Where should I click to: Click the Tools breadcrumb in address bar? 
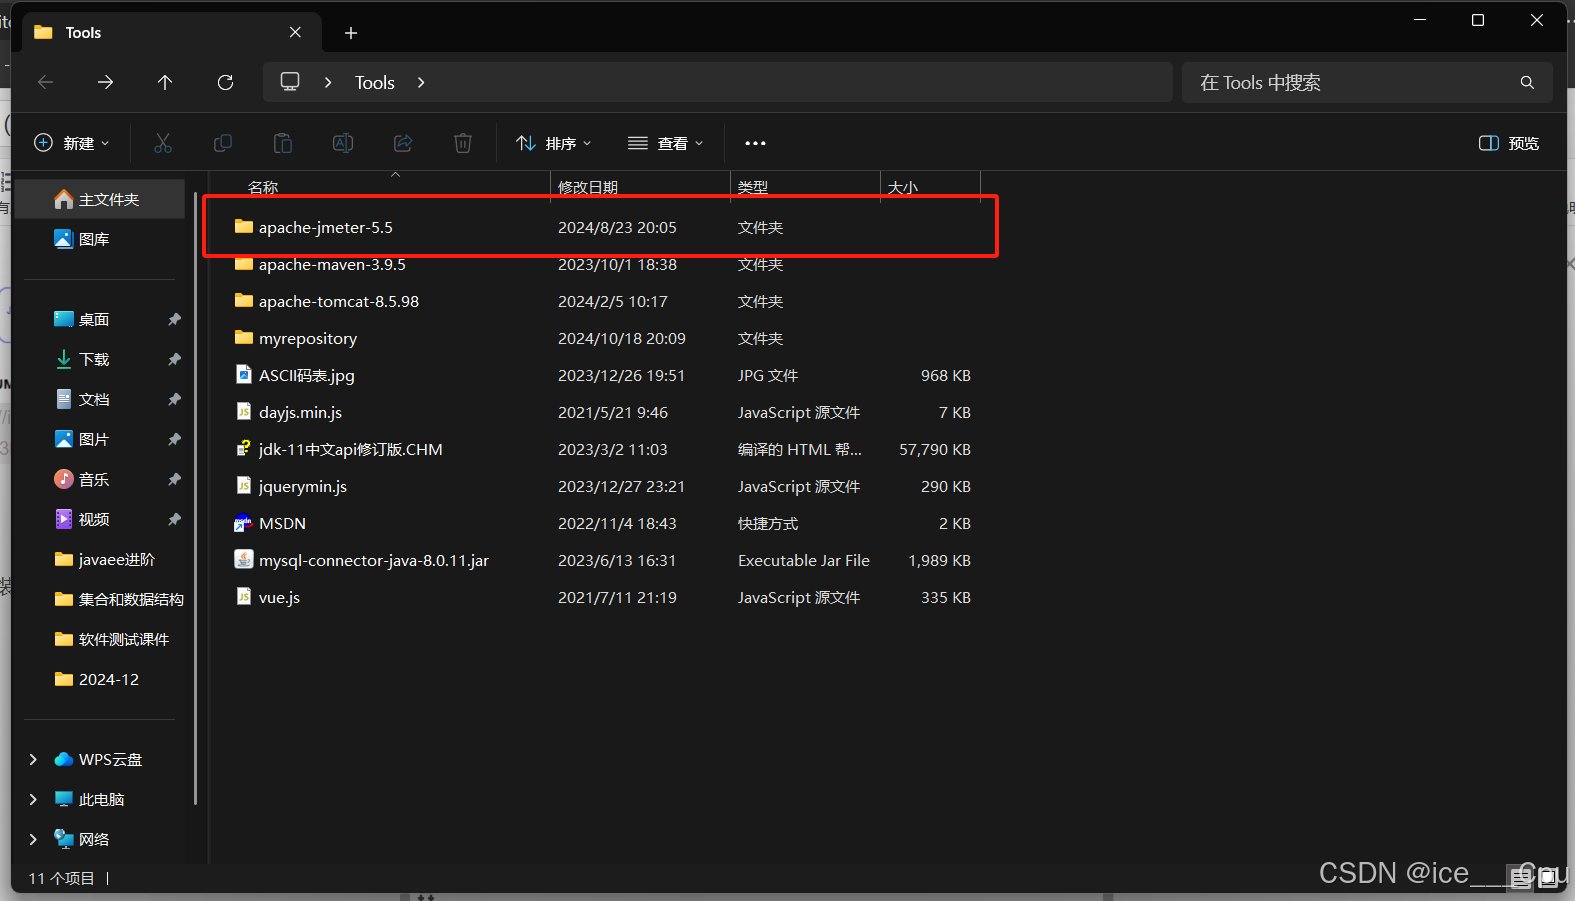click(375, 83)
